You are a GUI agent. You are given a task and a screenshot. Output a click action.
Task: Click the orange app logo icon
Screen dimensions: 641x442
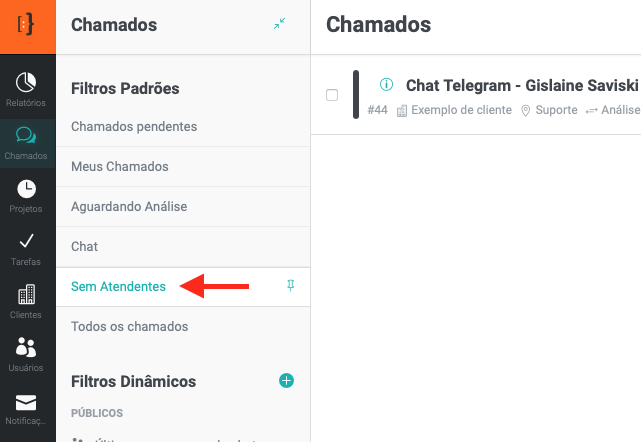click(27, 26)
